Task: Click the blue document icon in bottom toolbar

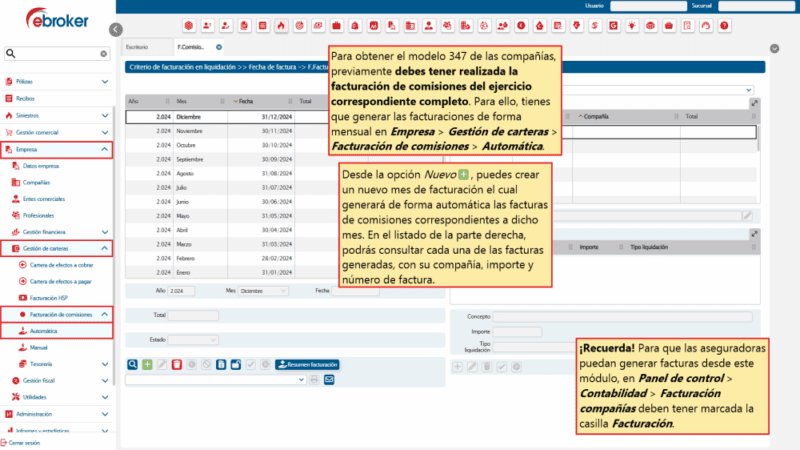Action: click(221, 365)
